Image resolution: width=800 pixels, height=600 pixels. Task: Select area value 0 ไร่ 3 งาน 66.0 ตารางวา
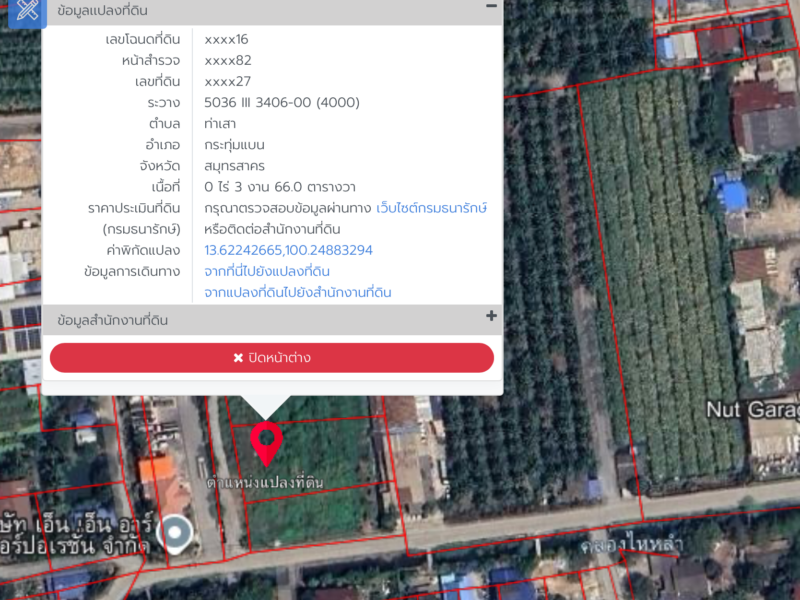(x=280, y=187)
